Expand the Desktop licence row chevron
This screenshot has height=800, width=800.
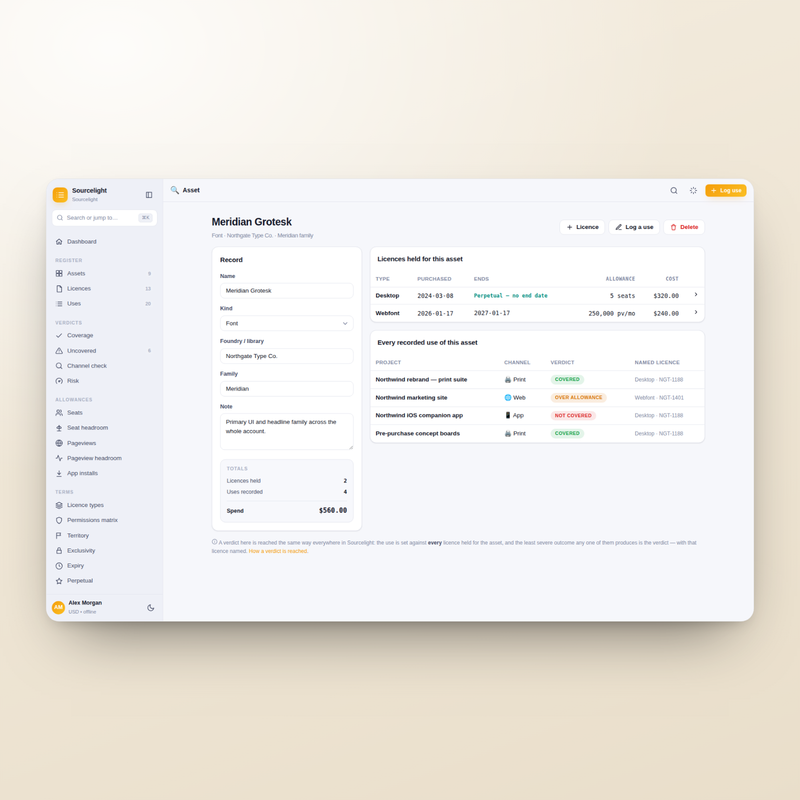point(696,295)
